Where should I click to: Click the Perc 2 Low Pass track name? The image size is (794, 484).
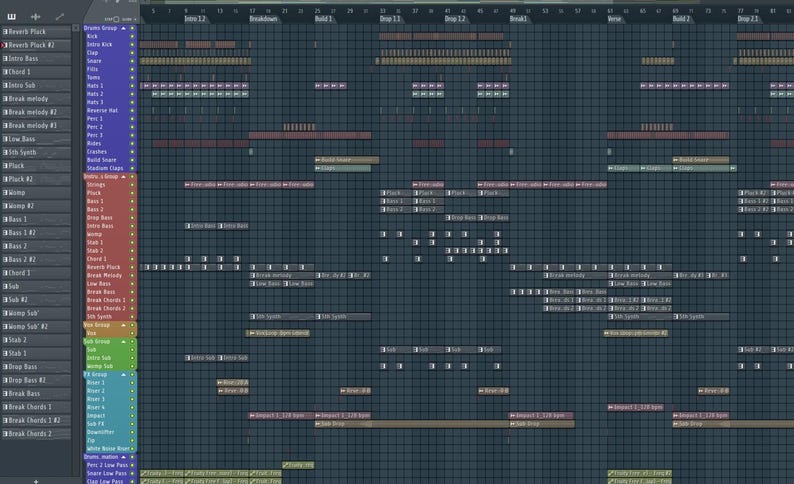coord(107,465)
